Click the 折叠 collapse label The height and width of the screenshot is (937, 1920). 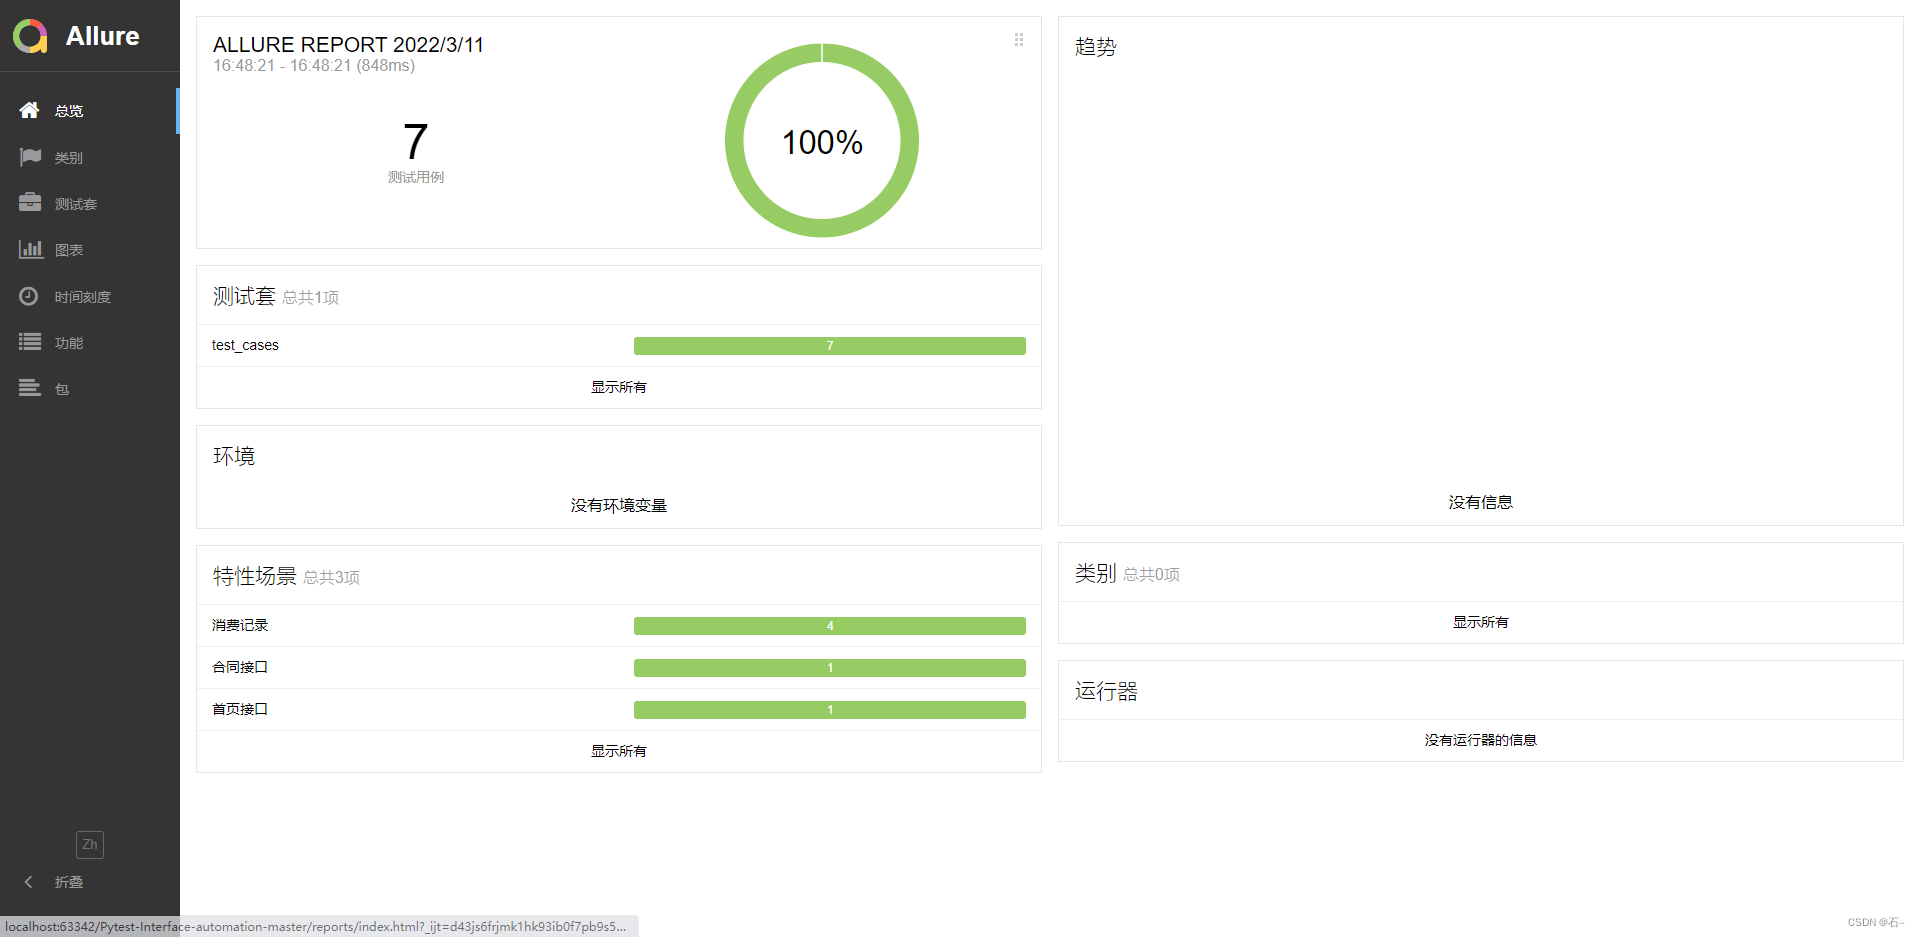point(69,882)
